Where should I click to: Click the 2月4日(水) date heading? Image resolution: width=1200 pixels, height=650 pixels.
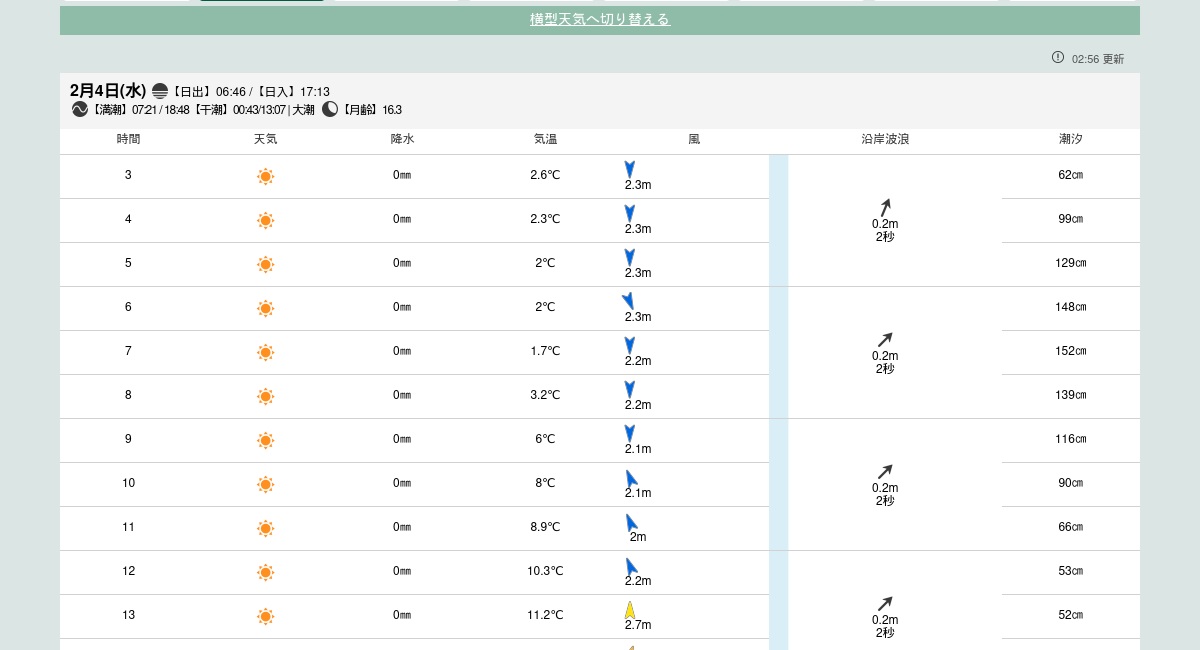108,91
